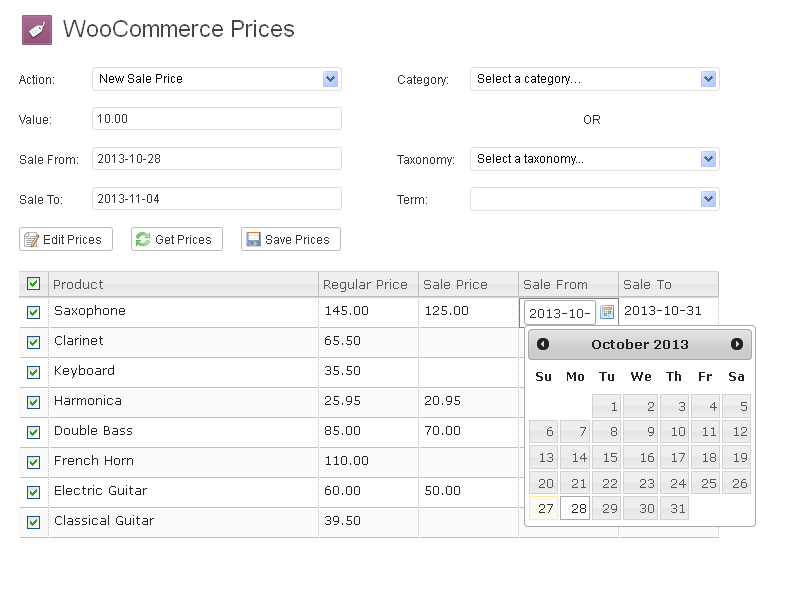The height and width of the screenshot is (600, 800).
Task: Open the empty Term dropdown
Action: coord(595,199)
